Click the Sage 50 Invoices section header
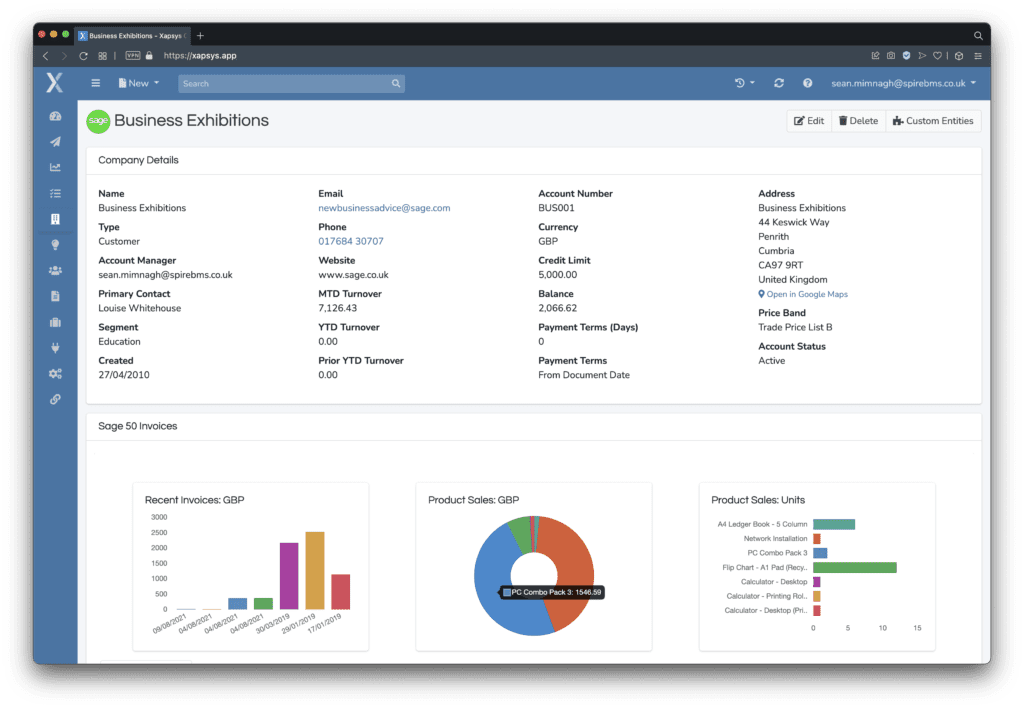This screenshot has width=1024, height=708. tap(138, 426)
